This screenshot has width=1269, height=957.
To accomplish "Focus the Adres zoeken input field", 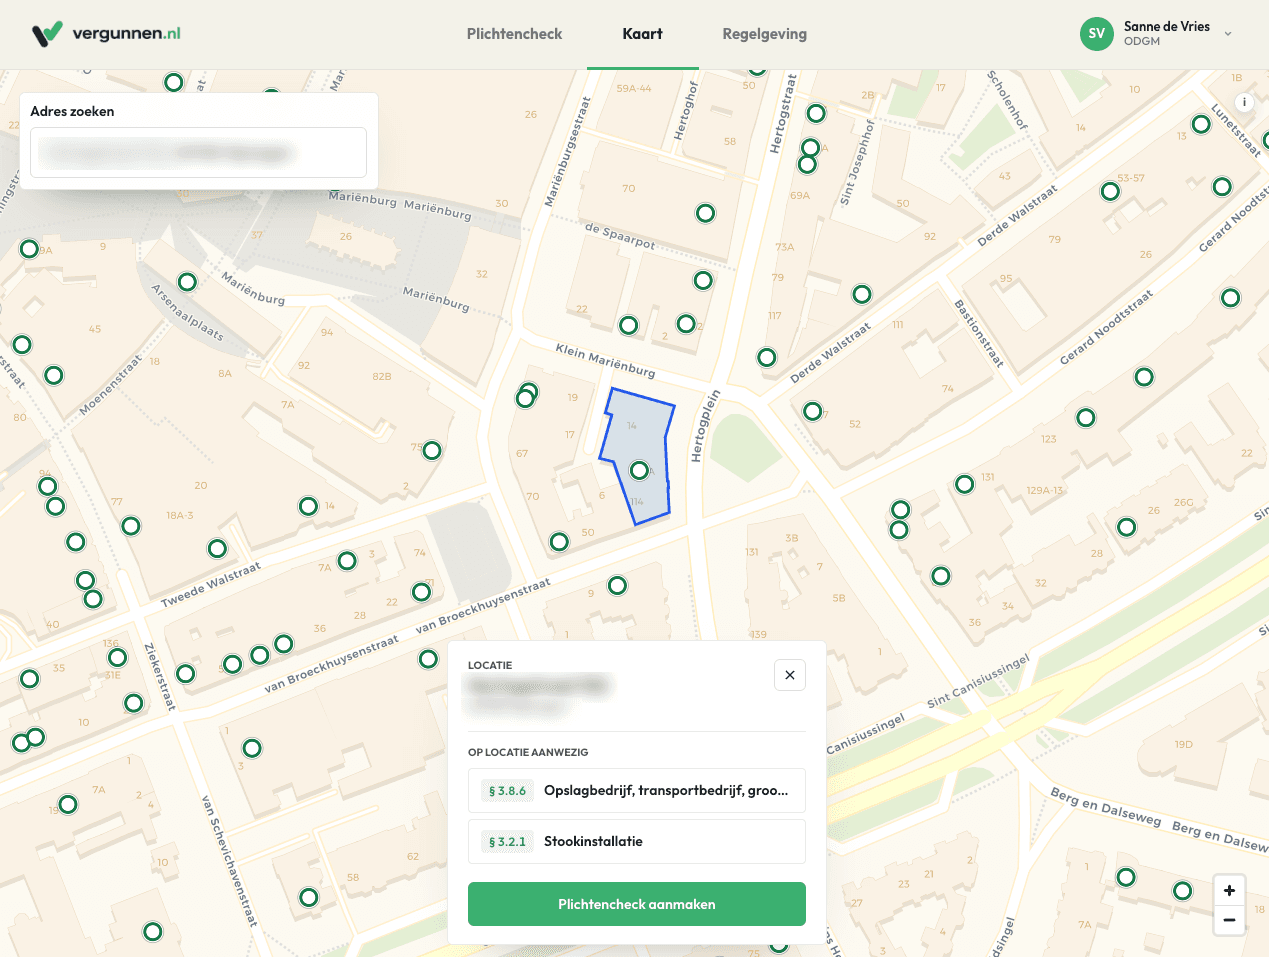I will click(199, 152).
